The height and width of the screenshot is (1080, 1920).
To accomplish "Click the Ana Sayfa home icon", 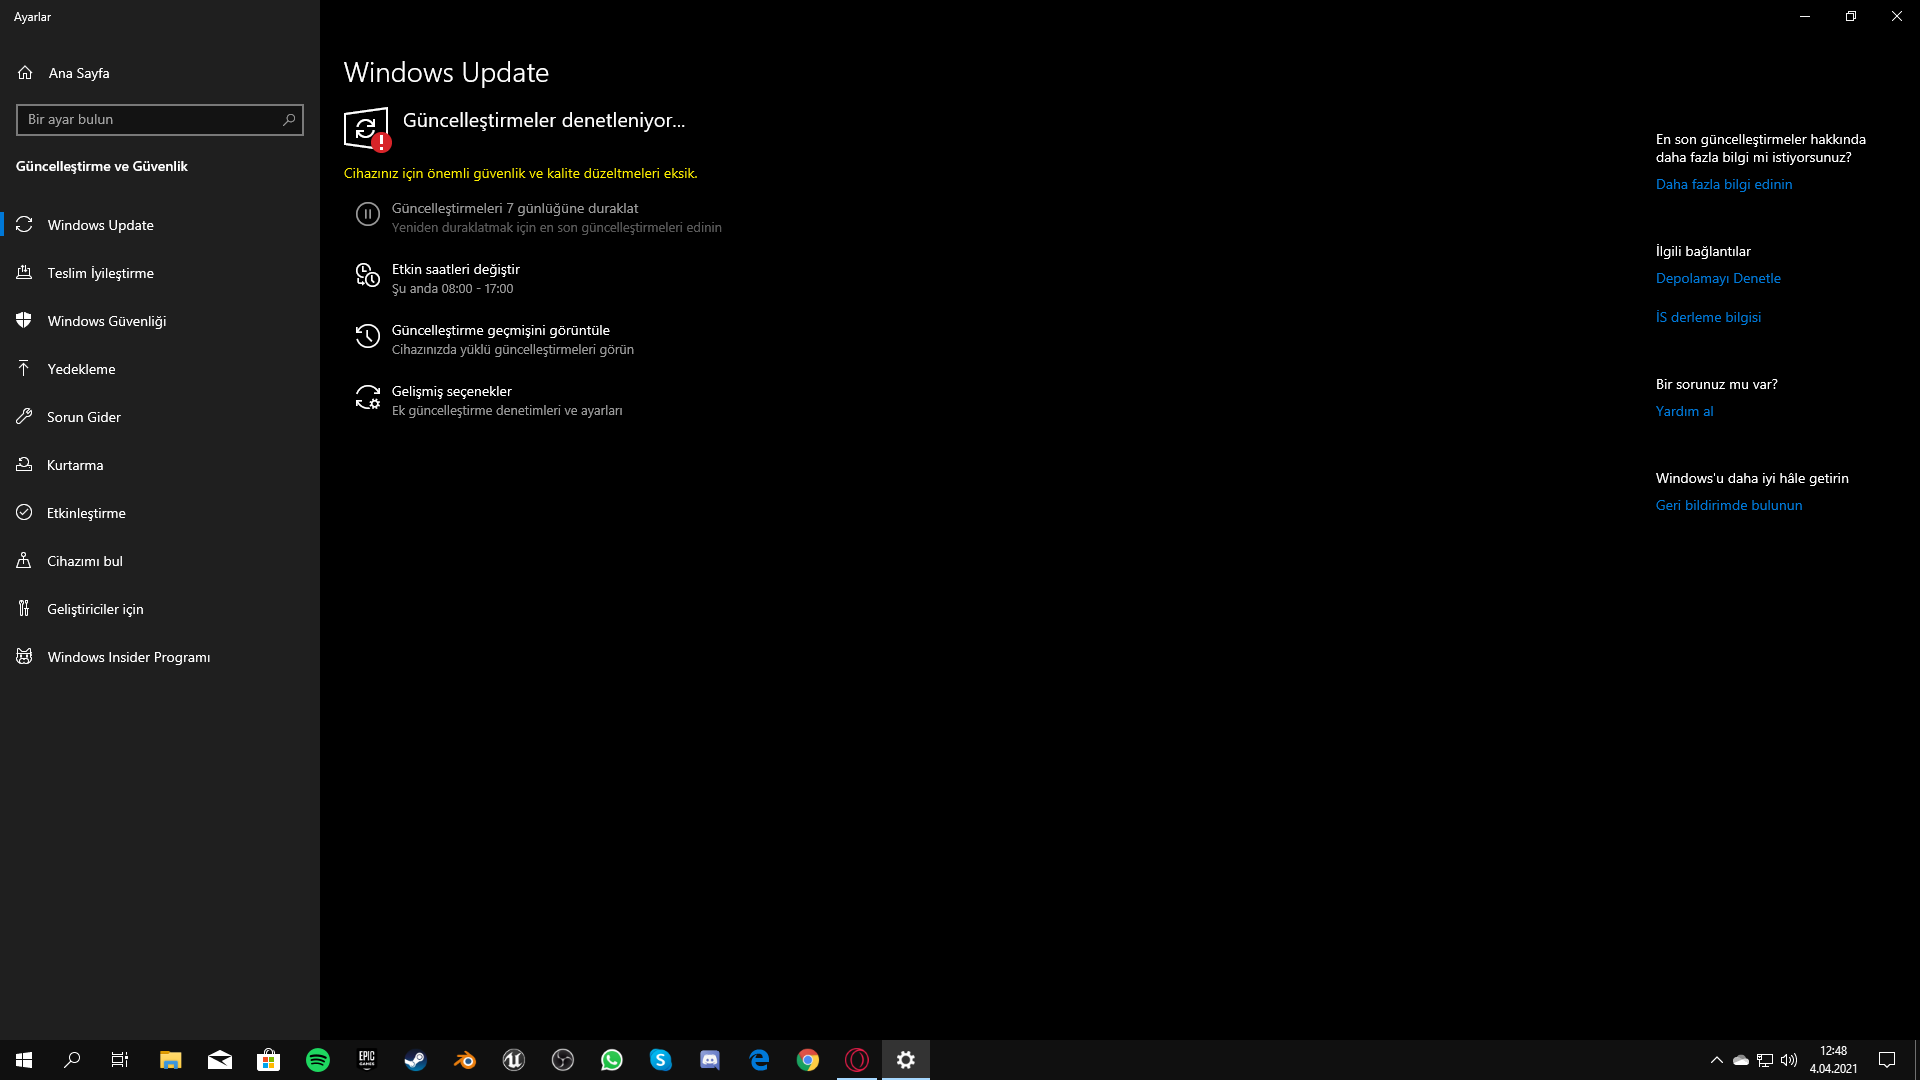I will pyautogui.click(x=25, y=73).
